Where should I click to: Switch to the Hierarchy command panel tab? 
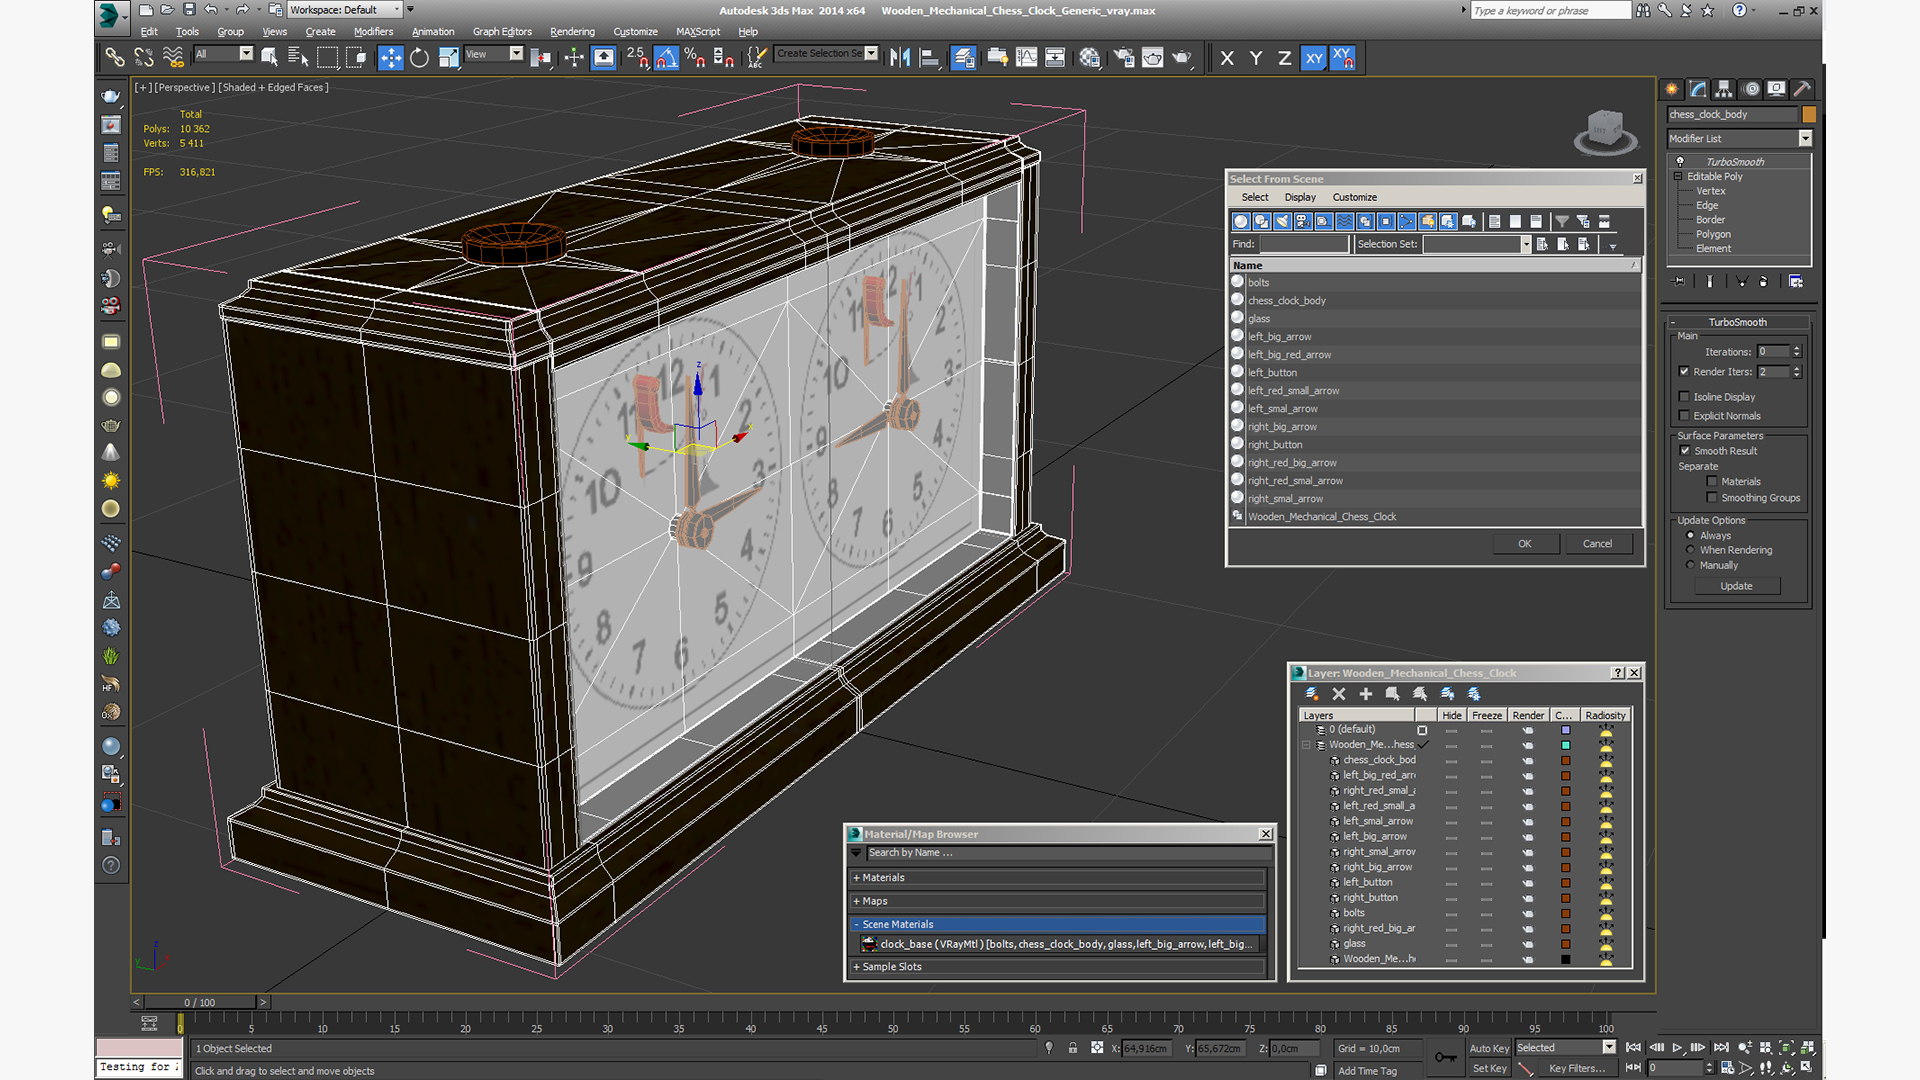tap(1724, 89)
